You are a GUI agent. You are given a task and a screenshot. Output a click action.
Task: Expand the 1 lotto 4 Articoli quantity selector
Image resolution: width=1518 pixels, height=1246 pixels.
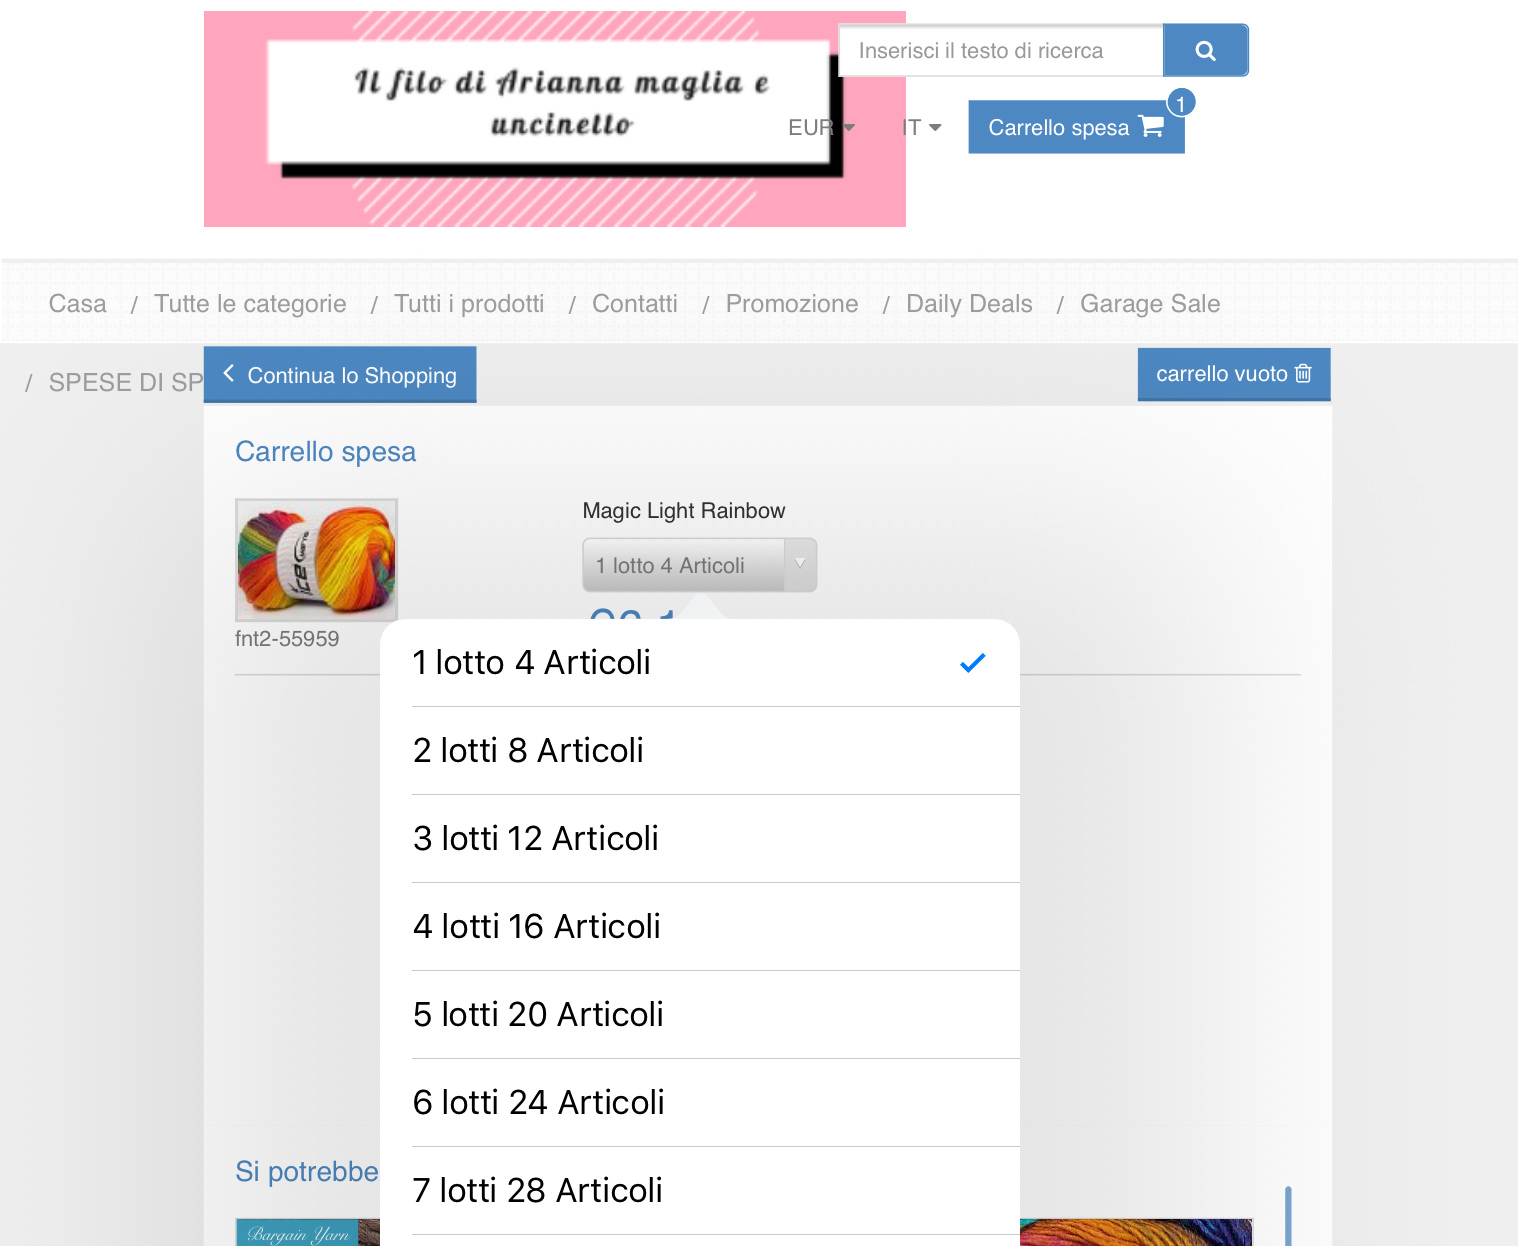coord(699,565)
